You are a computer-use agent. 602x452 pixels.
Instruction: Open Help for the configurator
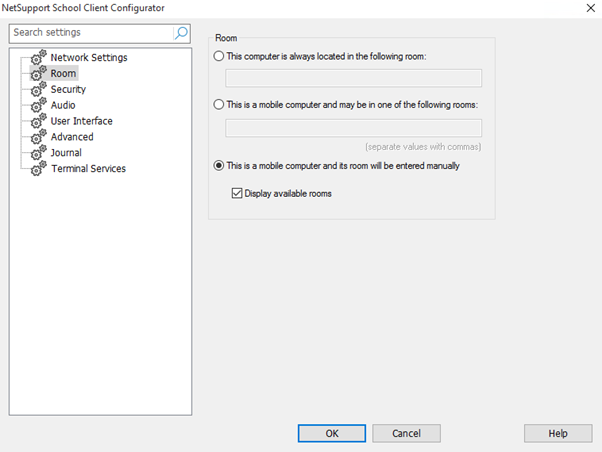pyautogui.click(x=558, y=433)
